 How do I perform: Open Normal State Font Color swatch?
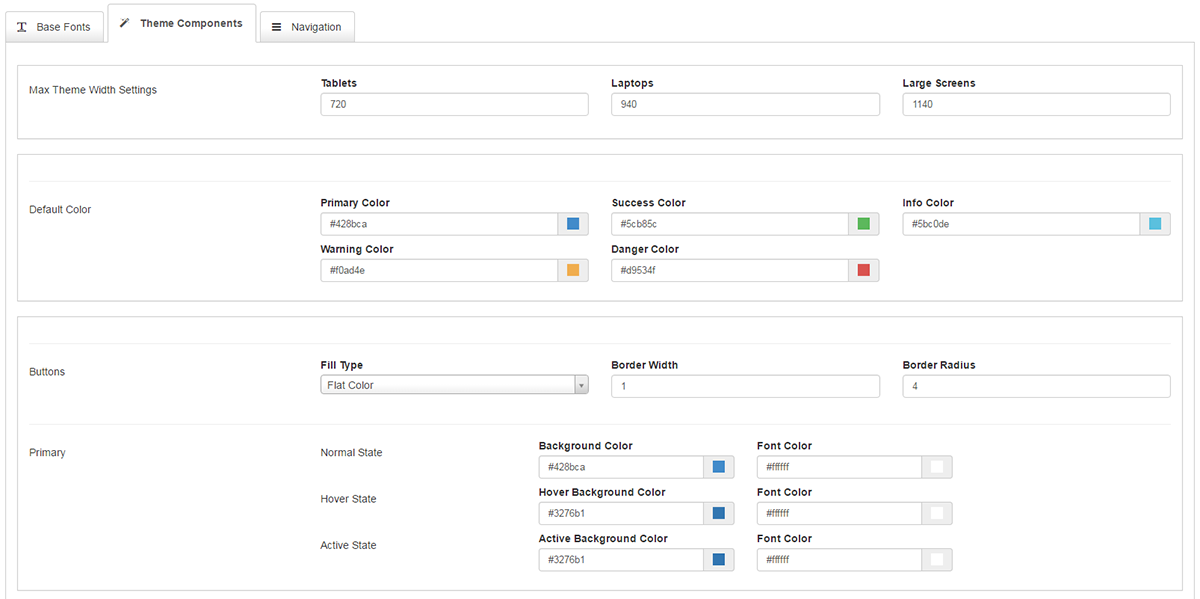[937, 467]
